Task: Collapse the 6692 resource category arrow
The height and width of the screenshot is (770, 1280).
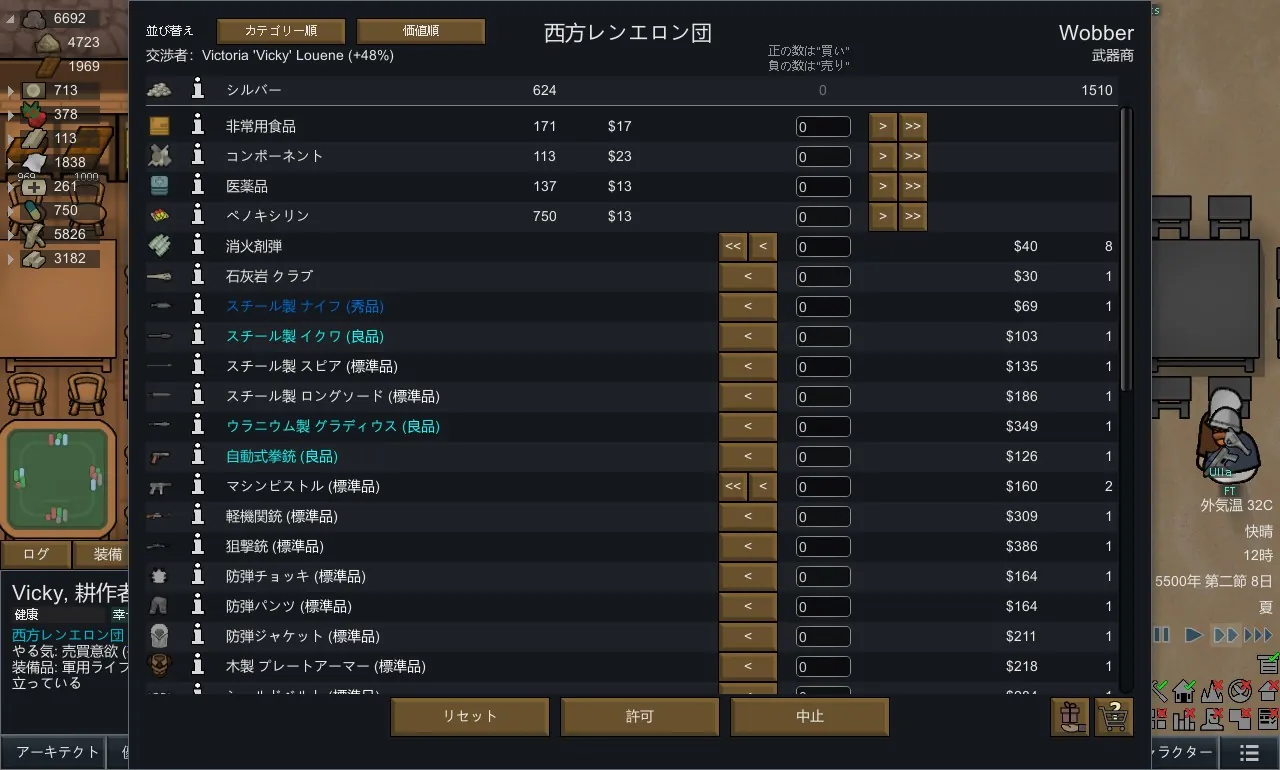Action: 12,19
